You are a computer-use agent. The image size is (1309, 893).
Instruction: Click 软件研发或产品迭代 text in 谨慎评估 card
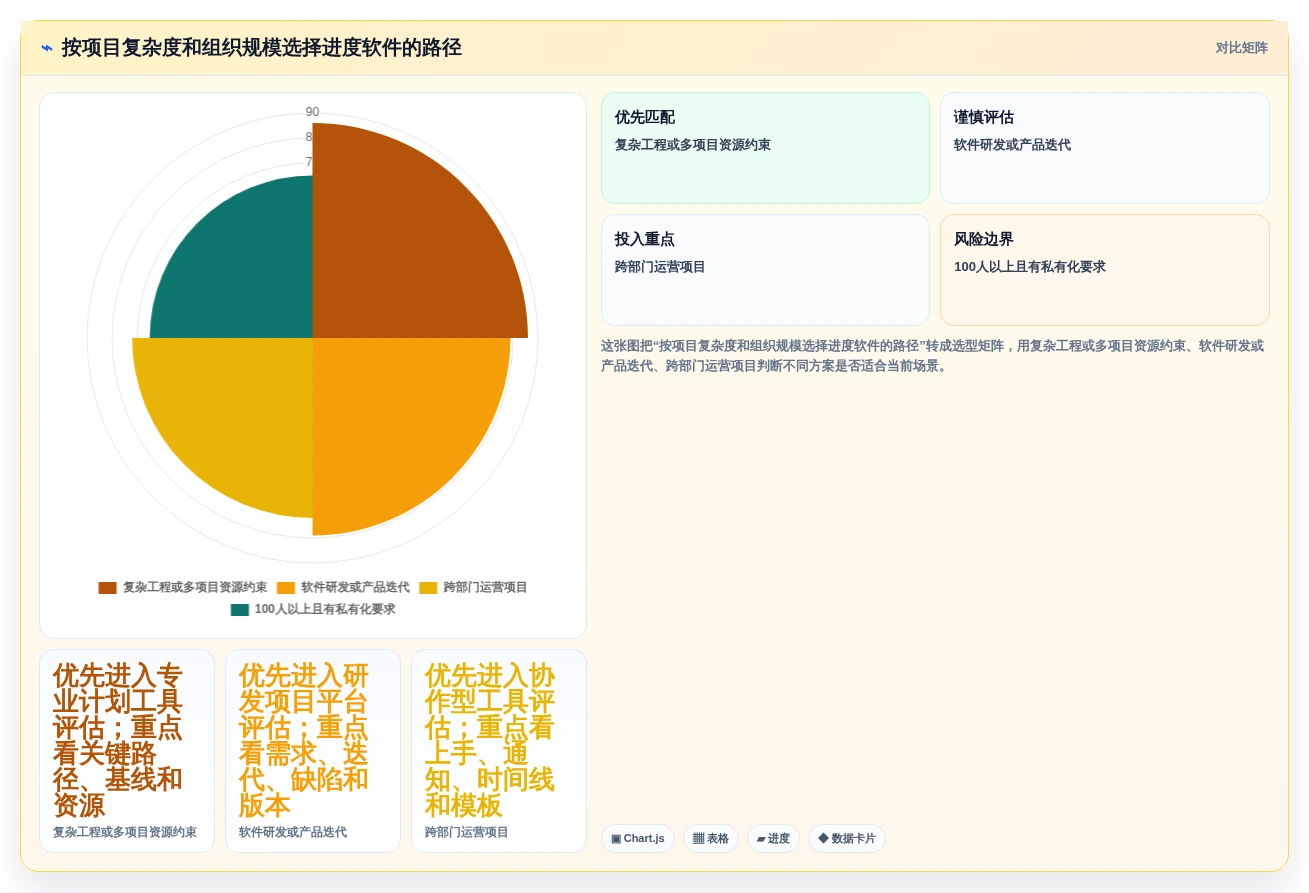(x=1012, y=145)
